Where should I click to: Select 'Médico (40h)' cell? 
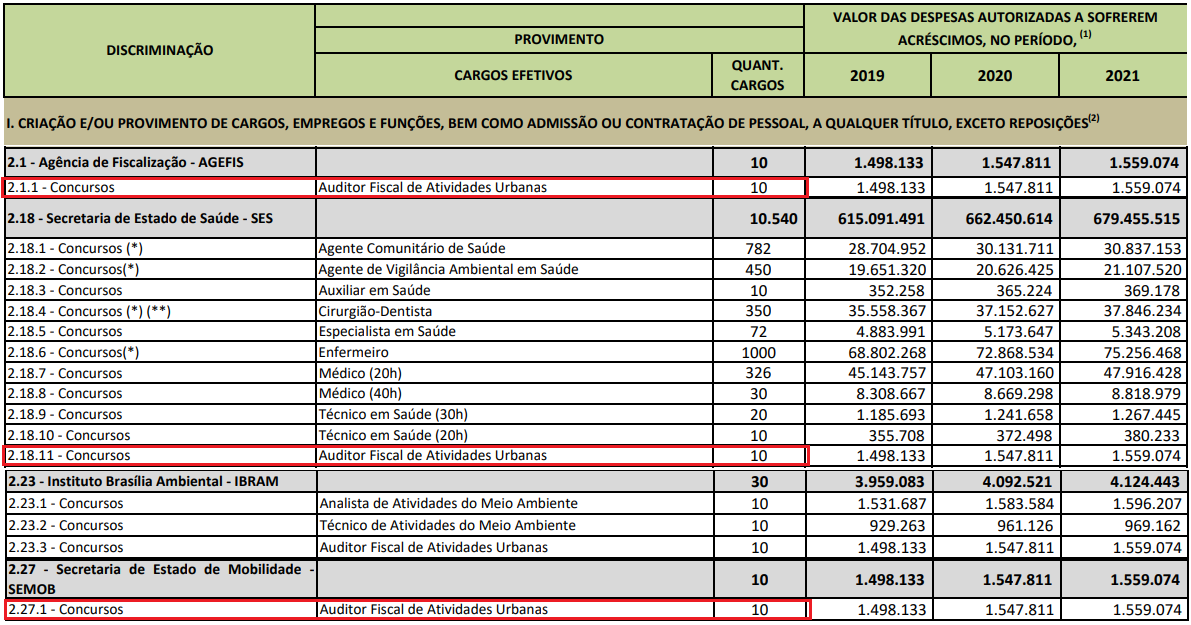pyautogui.click(x=360, y=393)
